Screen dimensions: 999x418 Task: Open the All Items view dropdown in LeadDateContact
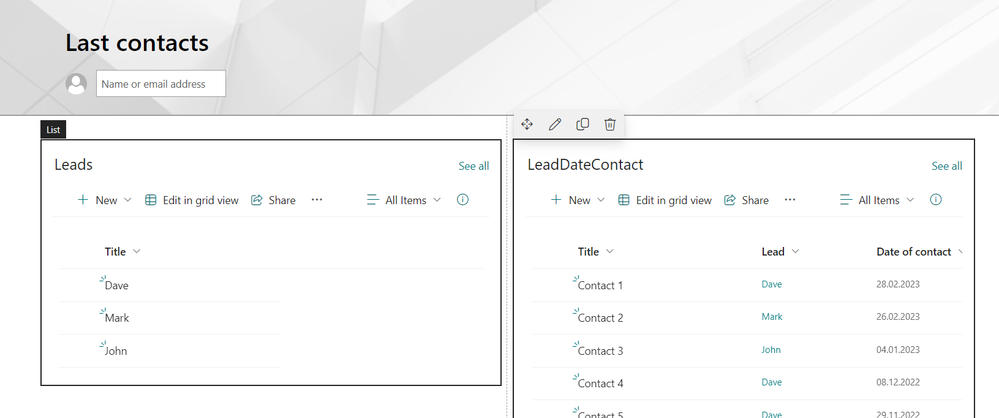click(877, 200)
